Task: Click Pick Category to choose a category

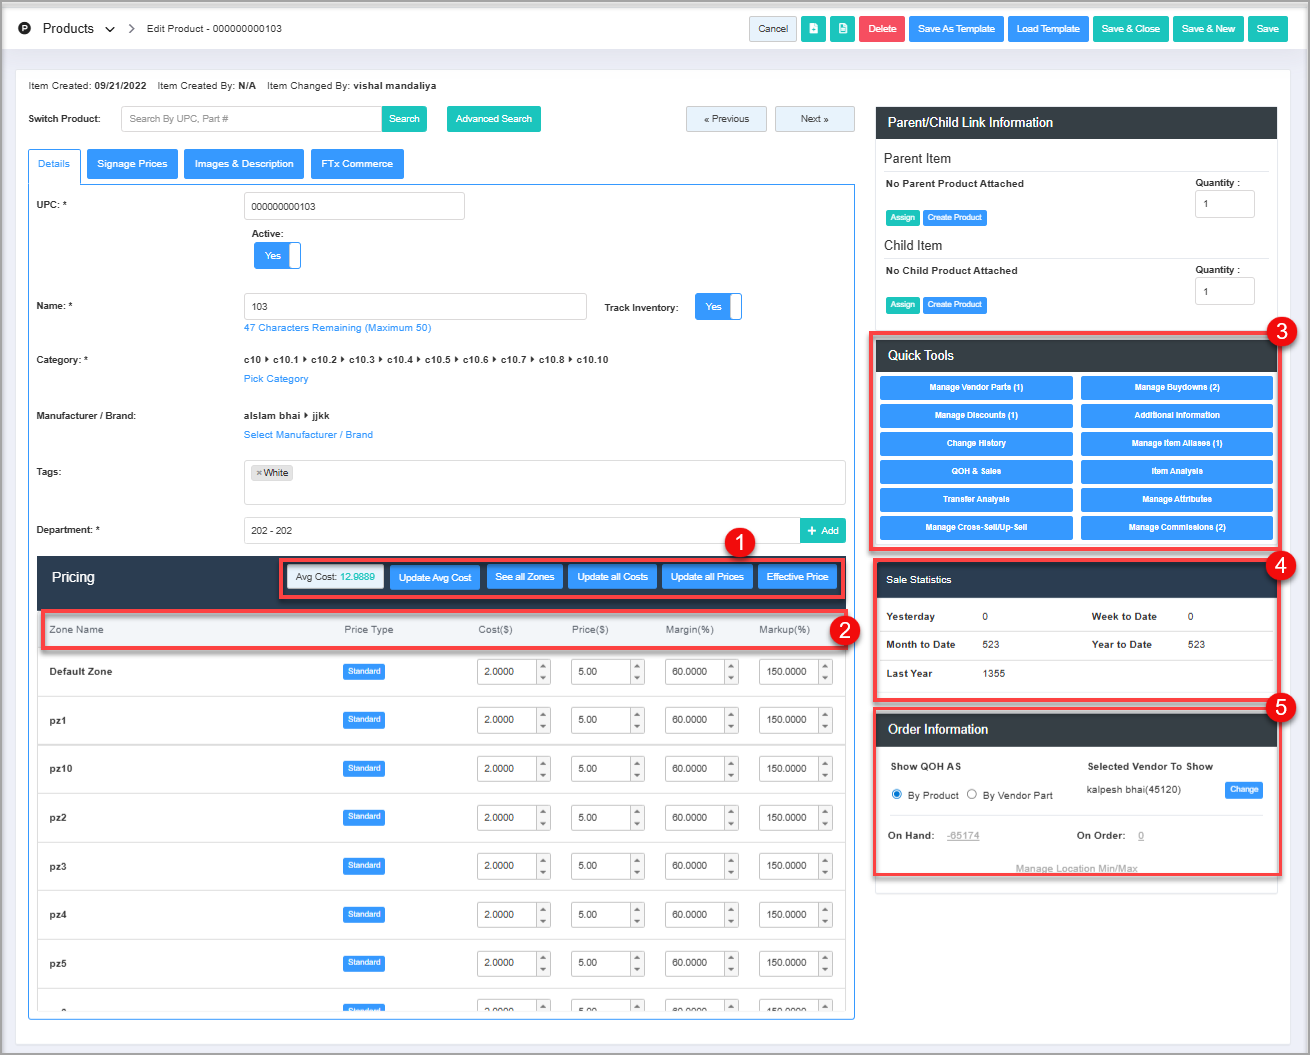Action: click(276, 379)
